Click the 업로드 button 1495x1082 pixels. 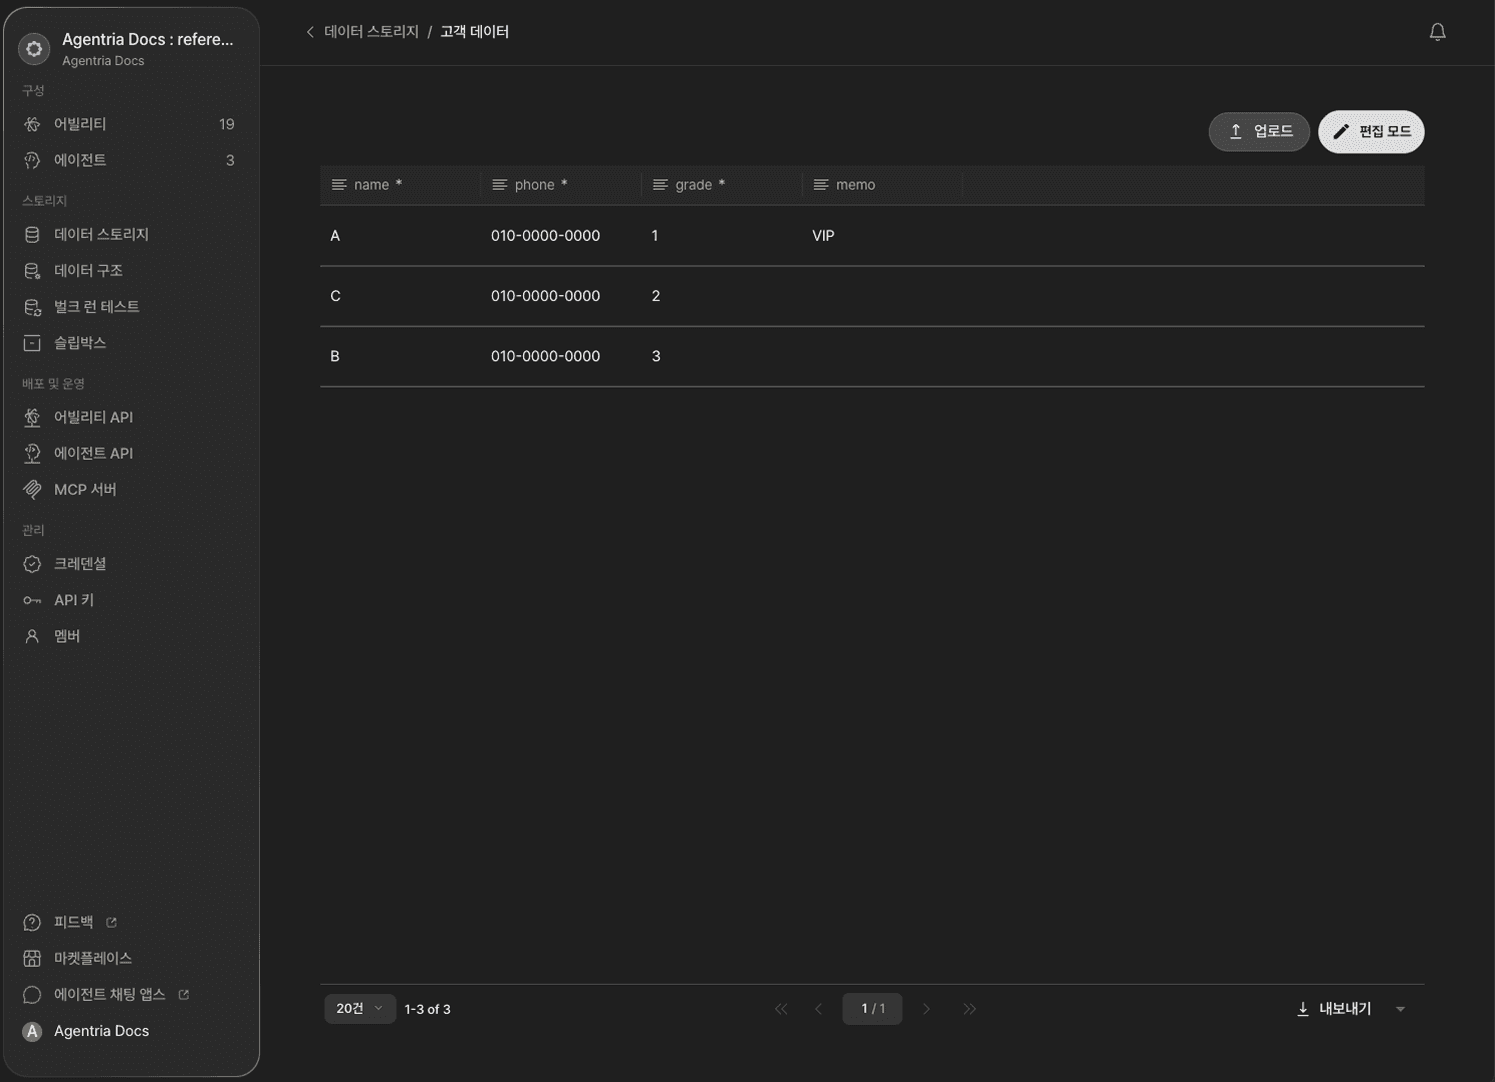click(x=1259, y=132)
